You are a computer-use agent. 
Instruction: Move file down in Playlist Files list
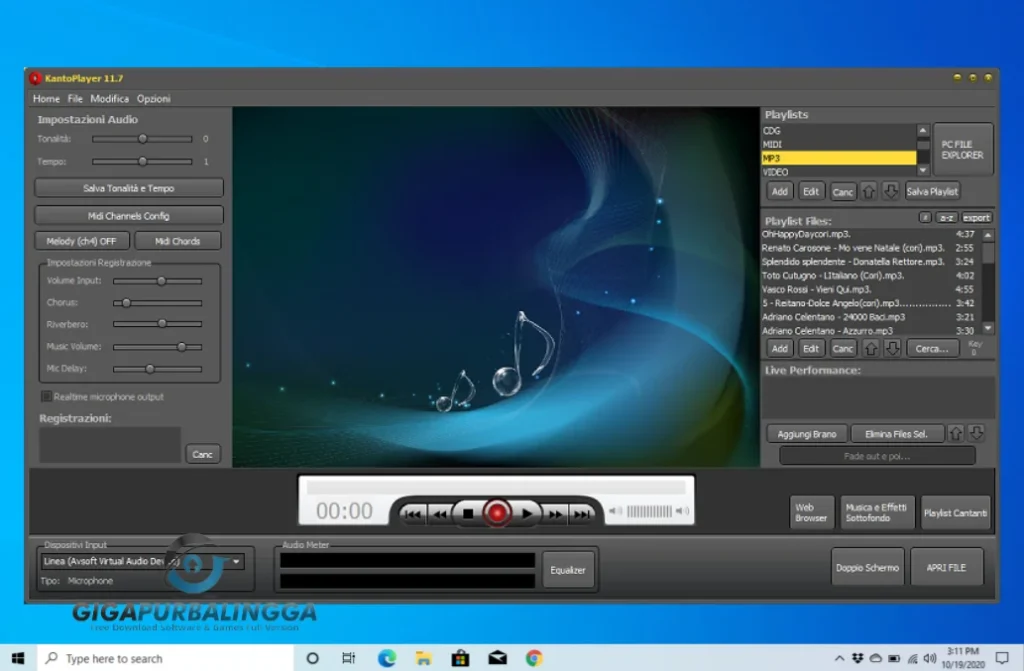tap(892, 349)
